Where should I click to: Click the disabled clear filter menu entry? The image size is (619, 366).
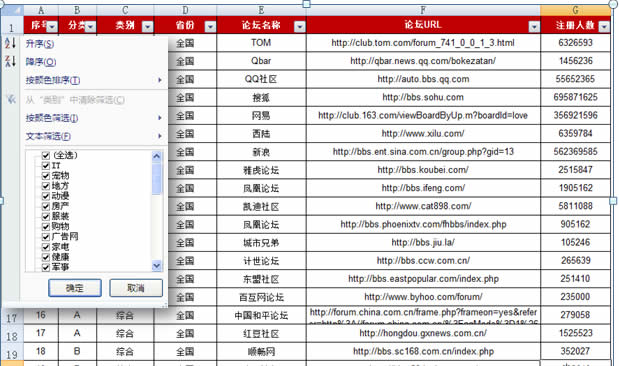point(75,100)
